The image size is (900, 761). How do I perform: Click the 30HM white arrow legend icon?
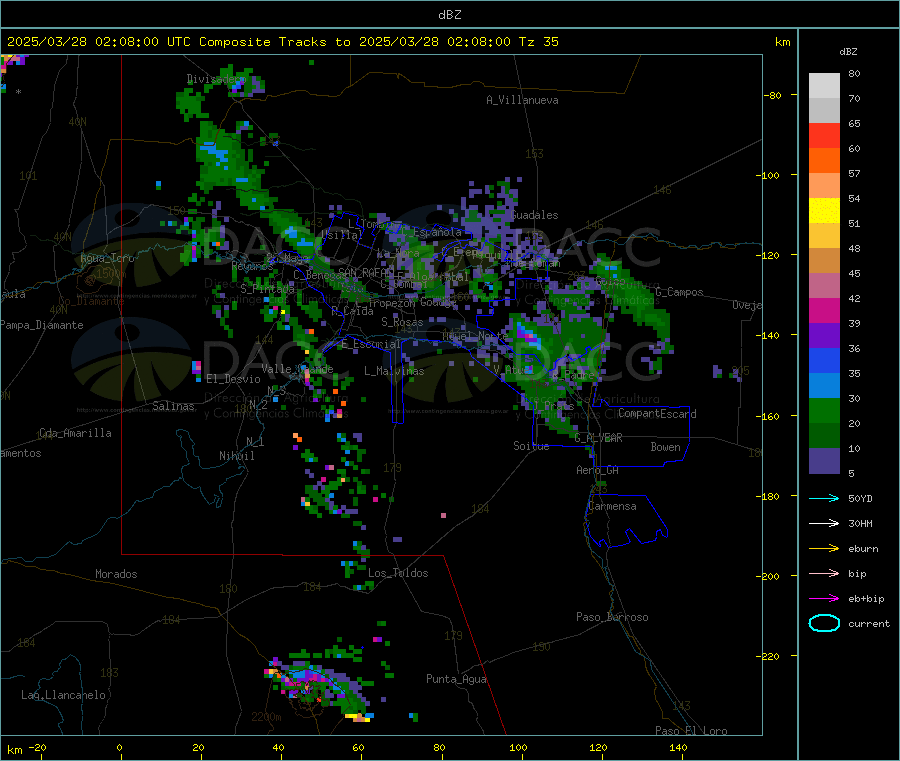(824, 523)
